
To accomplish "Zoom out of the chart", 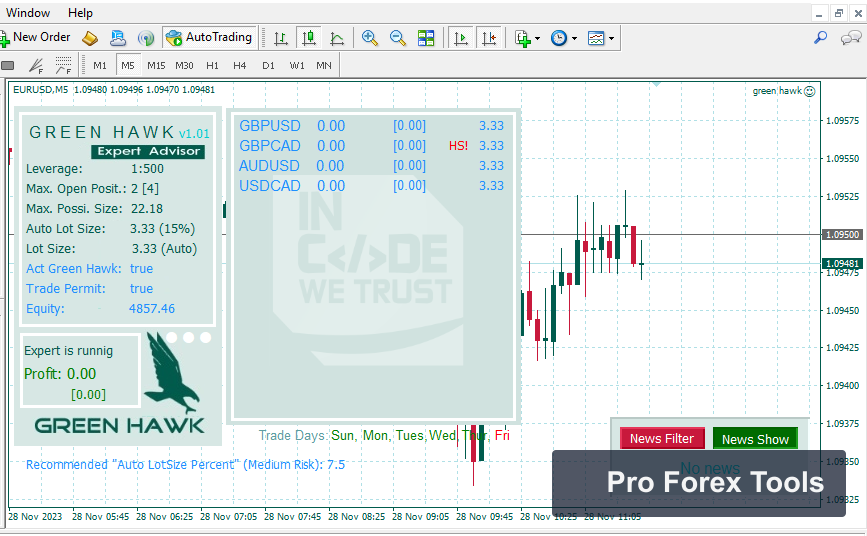I will coord(398,38).
